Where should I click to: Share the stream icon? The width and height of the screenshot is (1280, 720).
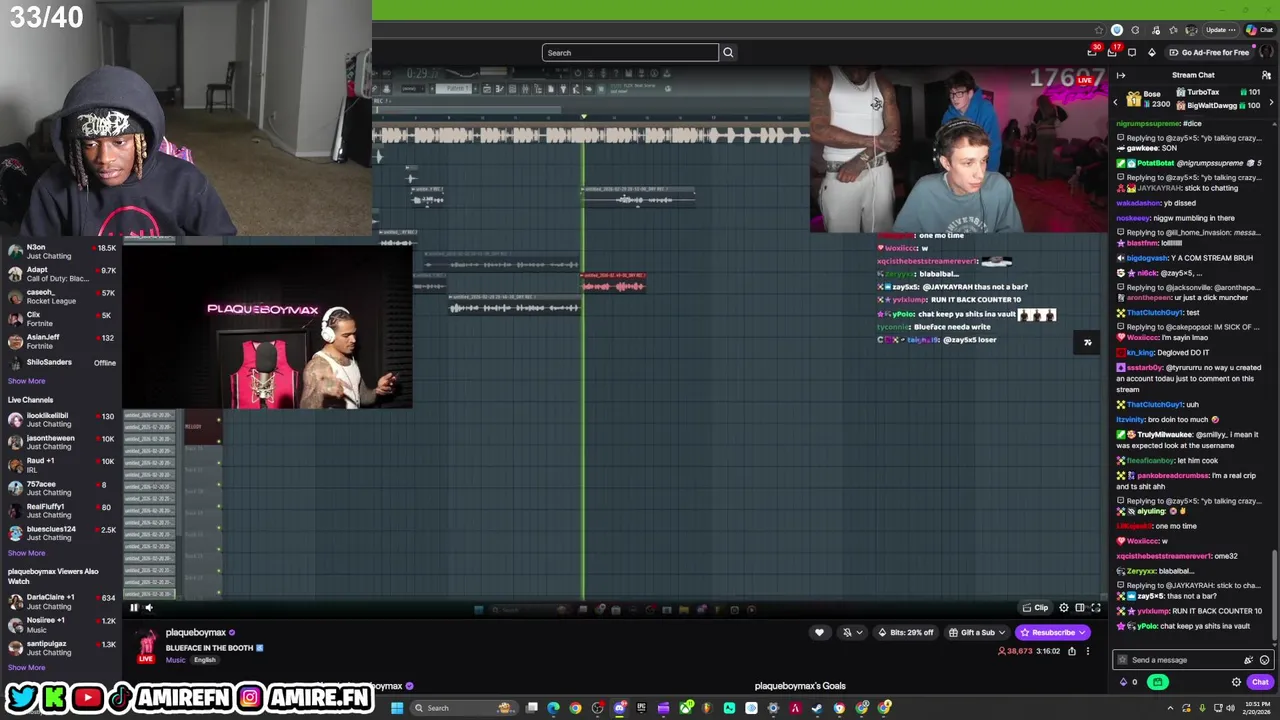click(x=1072, y=651)
